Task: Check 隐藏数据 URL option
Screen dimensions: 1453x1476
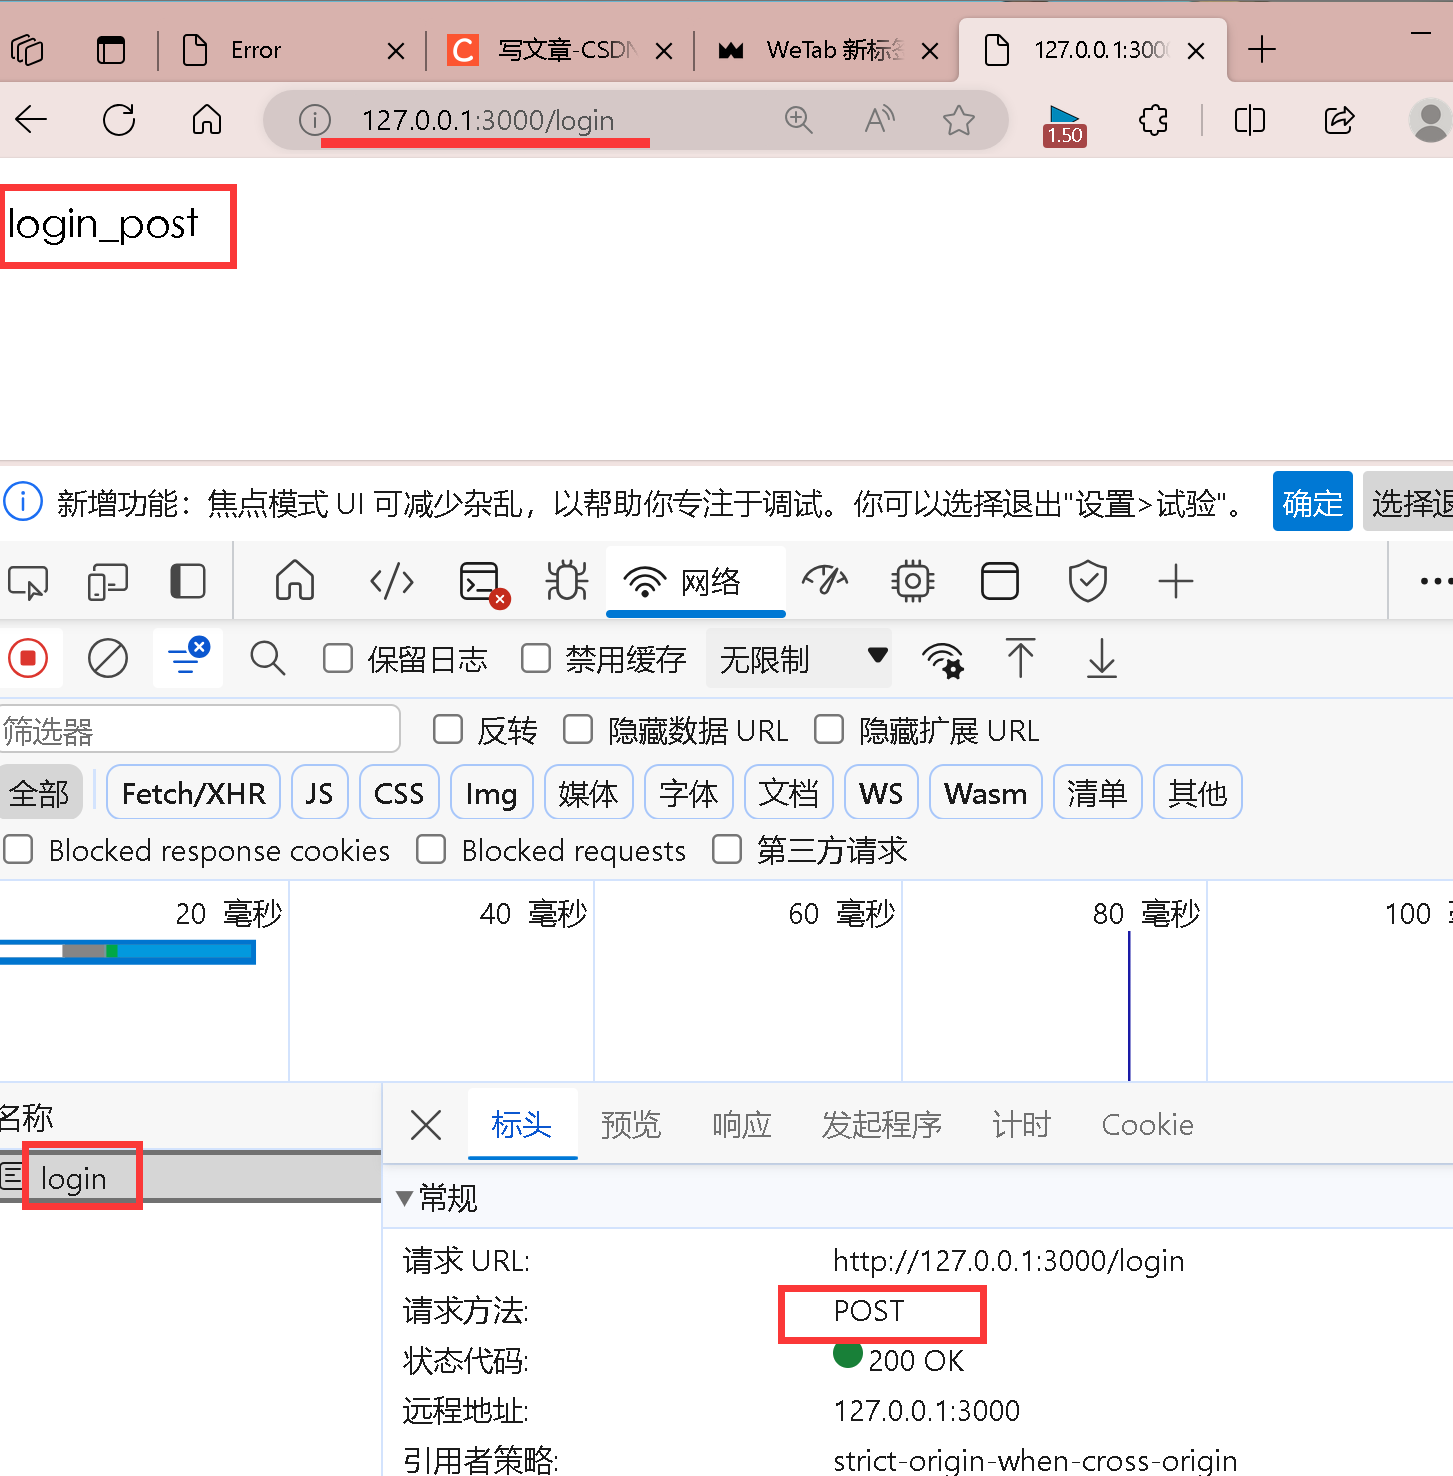Action: pos(578,730)
